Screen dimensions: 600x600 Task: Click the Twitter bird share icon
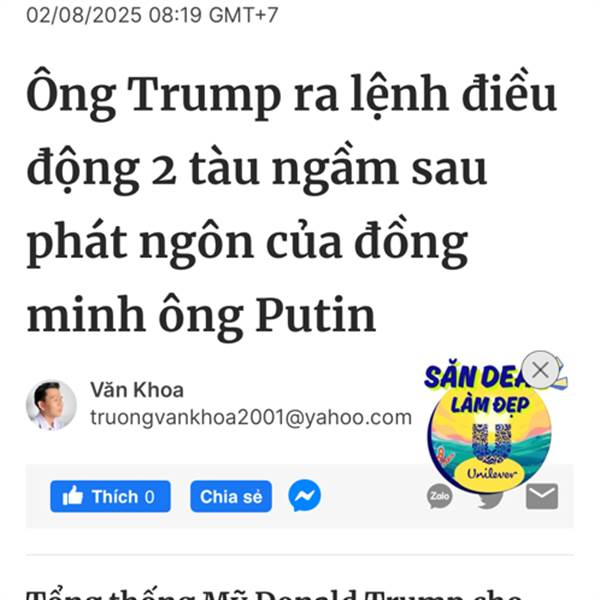point(489,500)
